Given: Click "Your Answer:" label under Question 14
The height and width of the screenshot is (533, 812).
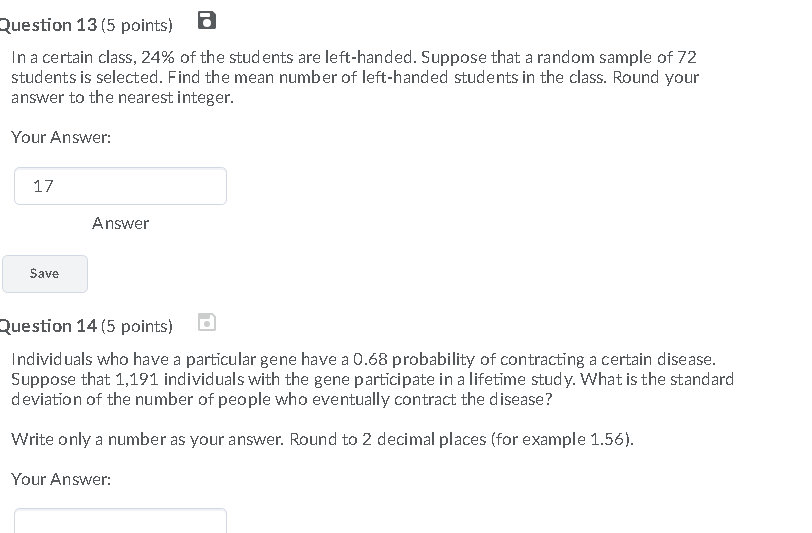Looking at the screenshot, I should (61, 479).
